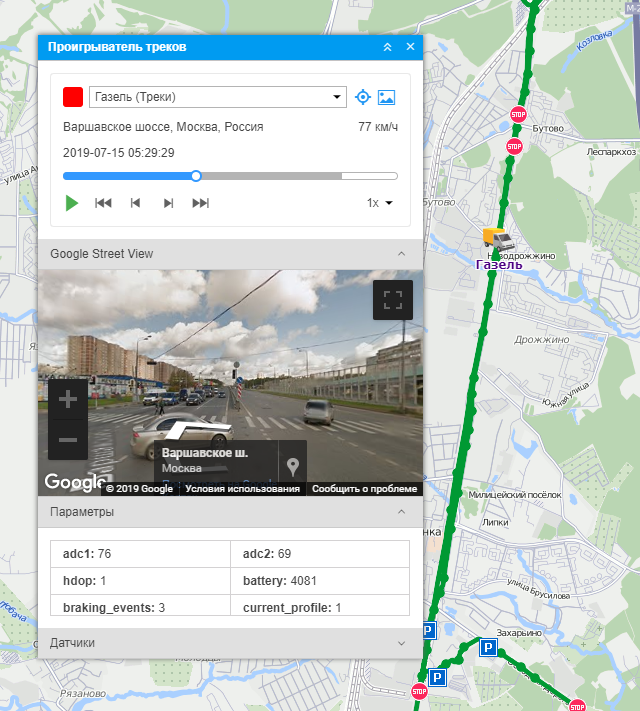640x711 pixels.
Task: Click the STOP marker at the bottom right corner
Action: point(577,706)
